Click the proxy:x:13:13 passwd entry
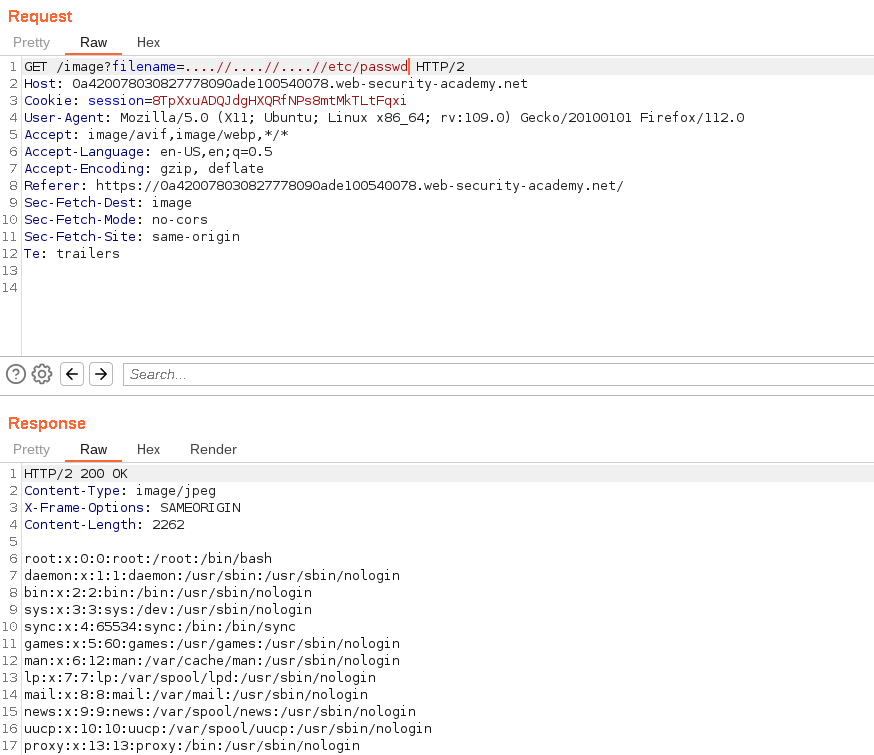This screenshot has width=874, height=755. click(x=192, y=746)
